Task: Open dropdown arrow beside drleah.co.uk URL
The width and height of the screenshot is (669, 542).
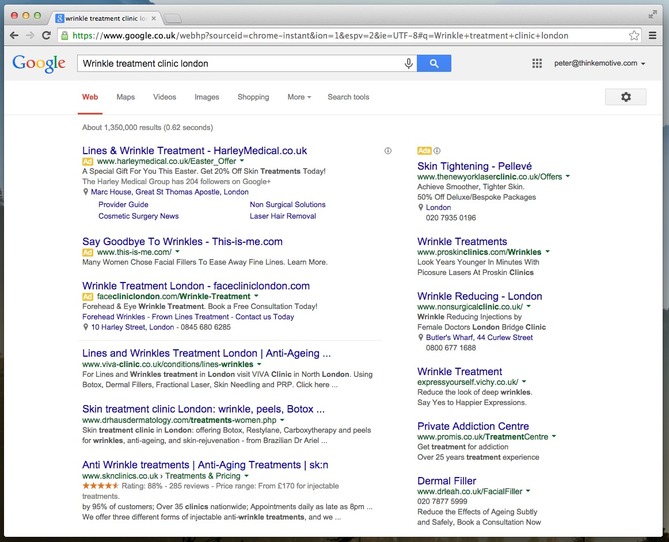Action: (x=528, y=491)
